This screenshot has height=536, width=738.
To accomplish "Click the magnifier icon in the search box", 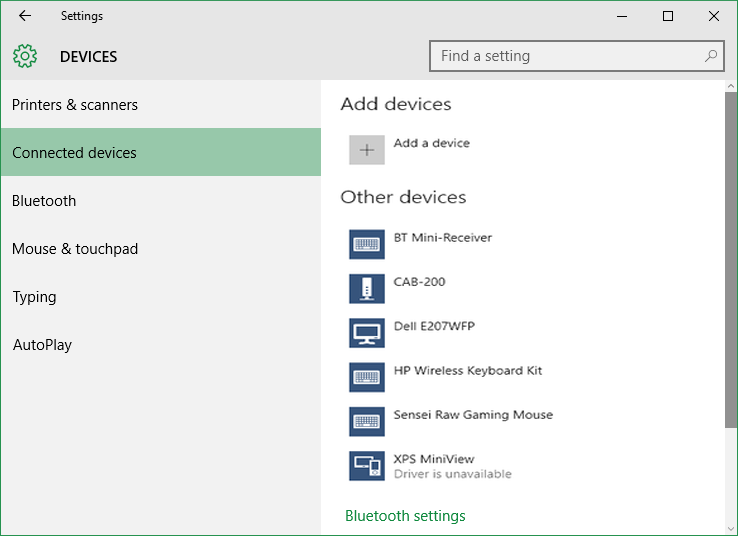I will 711,56.
